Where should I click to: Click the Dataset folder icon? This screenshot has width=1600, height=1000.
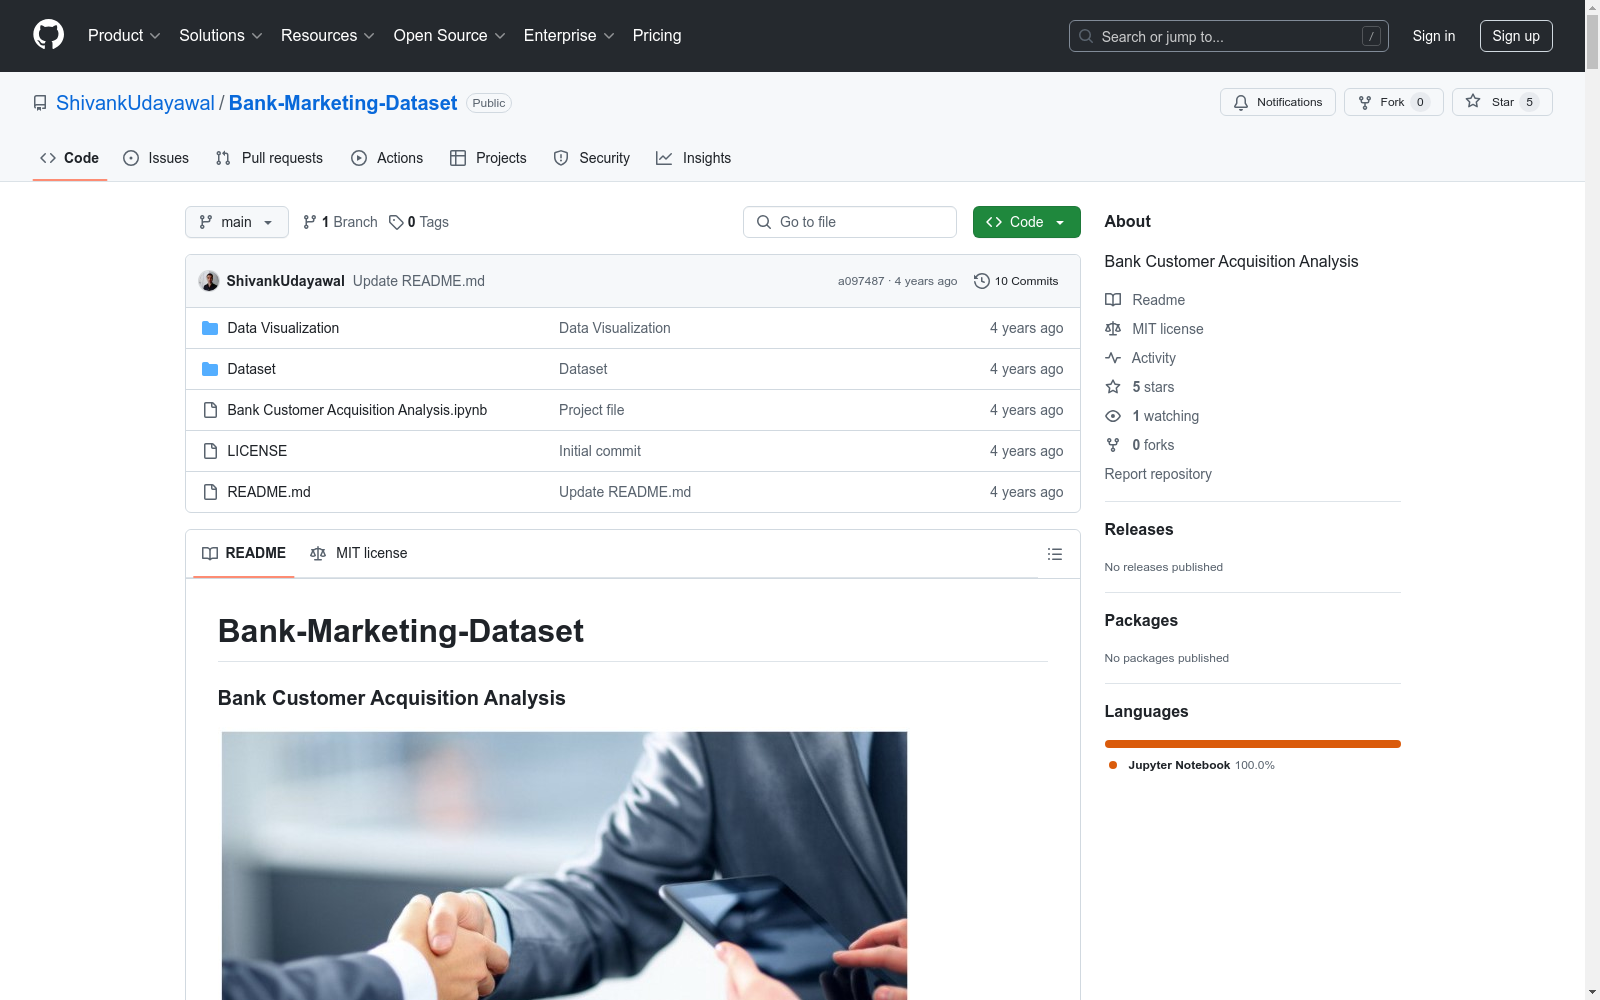click(210, 369)
